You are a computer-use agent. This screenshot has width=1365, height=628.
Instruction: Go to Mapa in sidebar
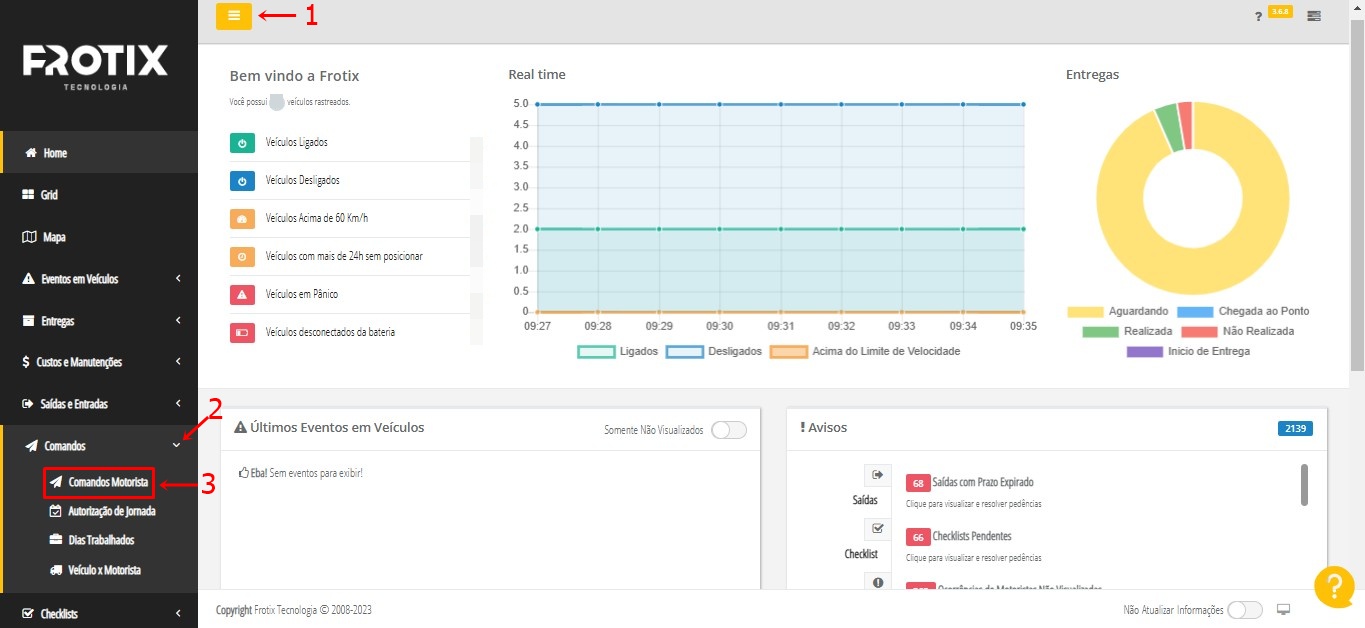point(54,237)
